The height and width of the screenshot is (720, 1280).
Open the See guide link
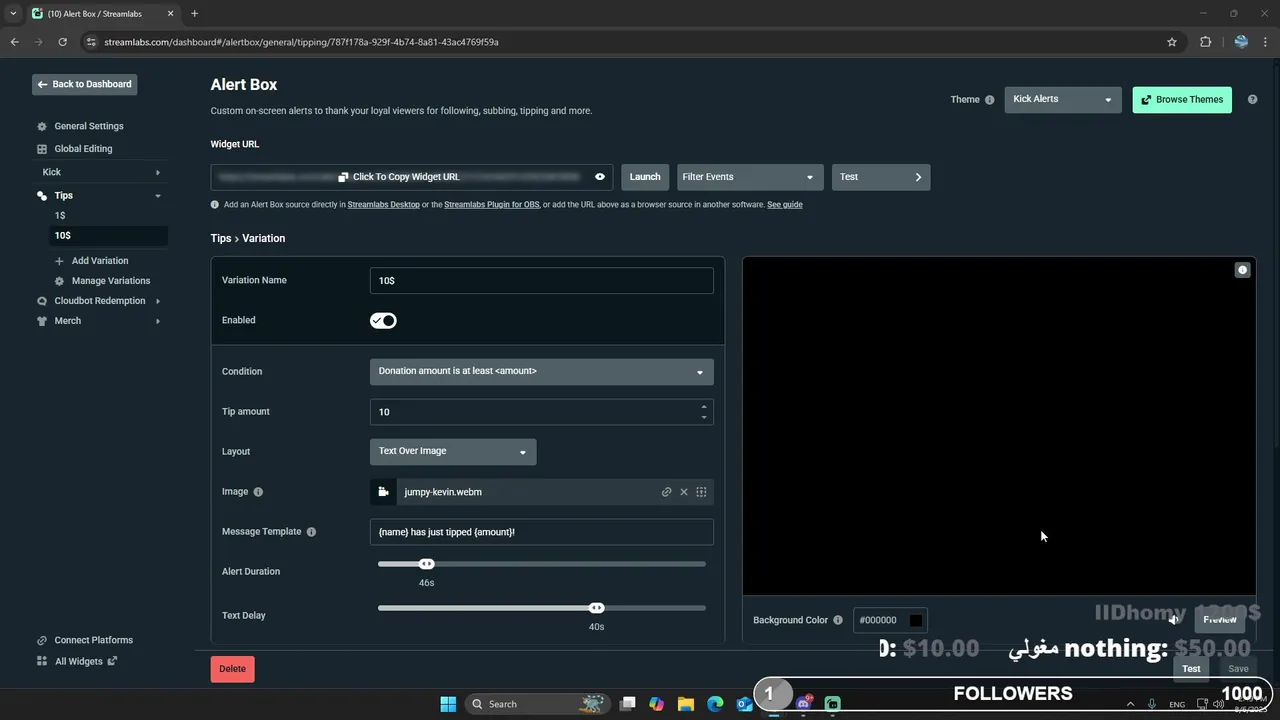tap(785, 205)
